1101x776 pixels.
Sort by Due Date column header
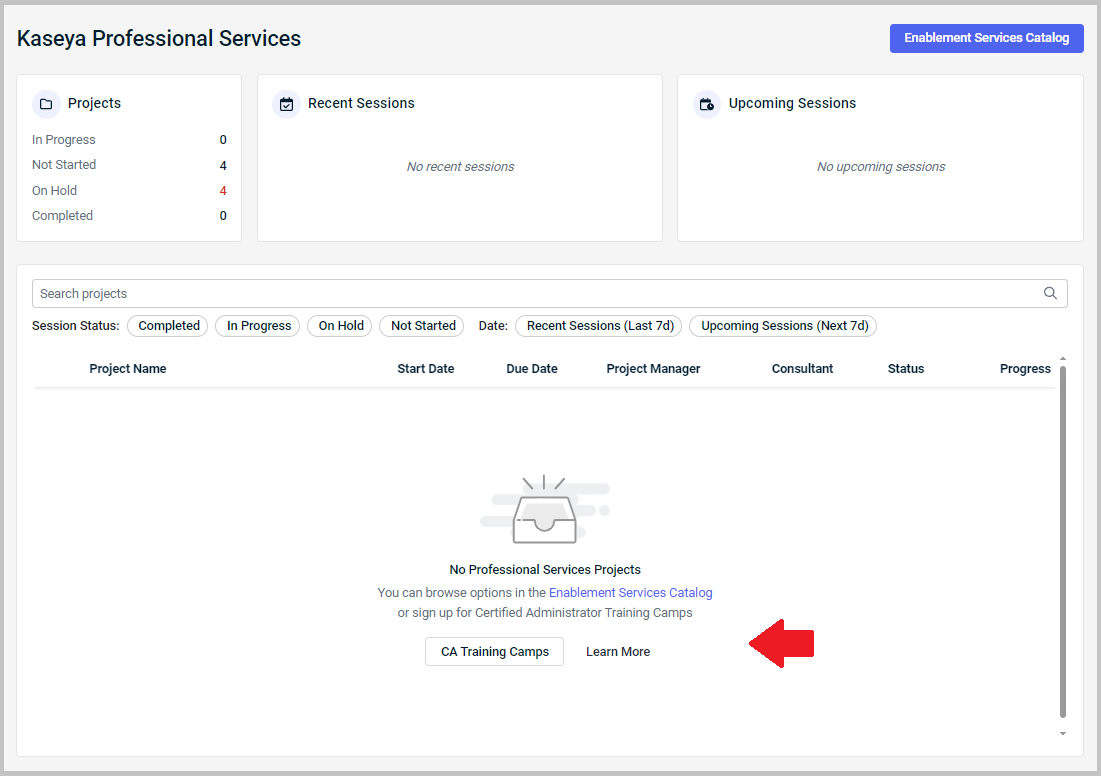click(x=531, y=369)
